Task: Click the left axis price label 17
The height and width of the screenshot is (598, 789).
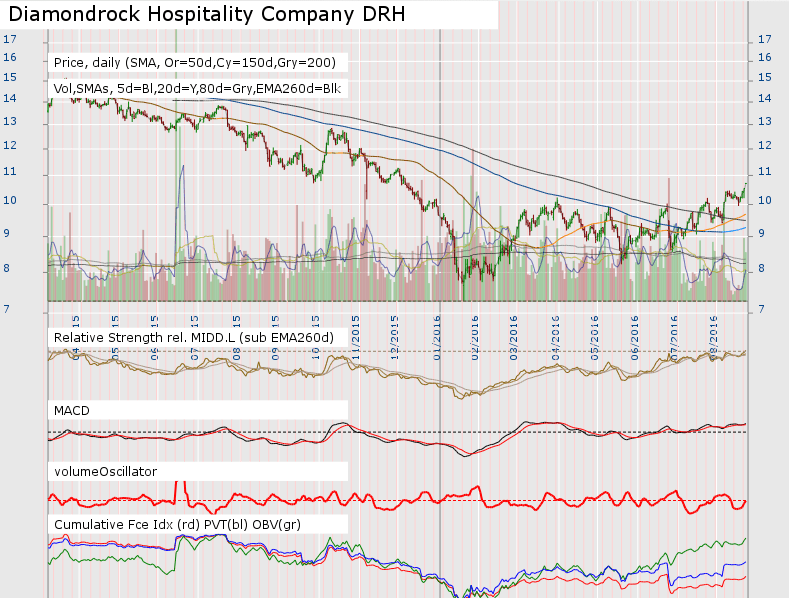Action: tap(10, 39)
